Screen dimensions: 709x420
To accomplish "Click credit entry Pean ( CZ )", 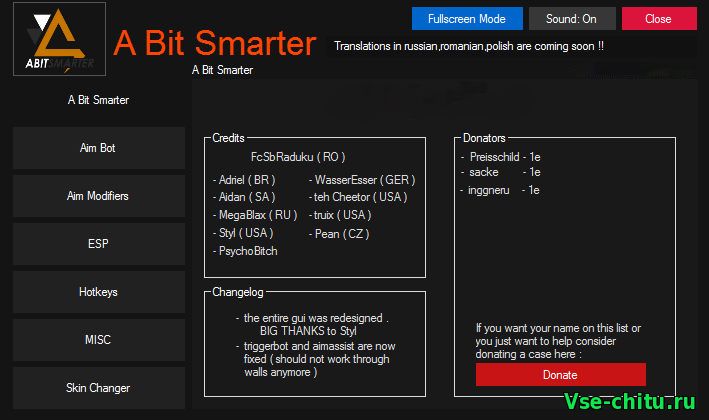I will pos(339,234).
